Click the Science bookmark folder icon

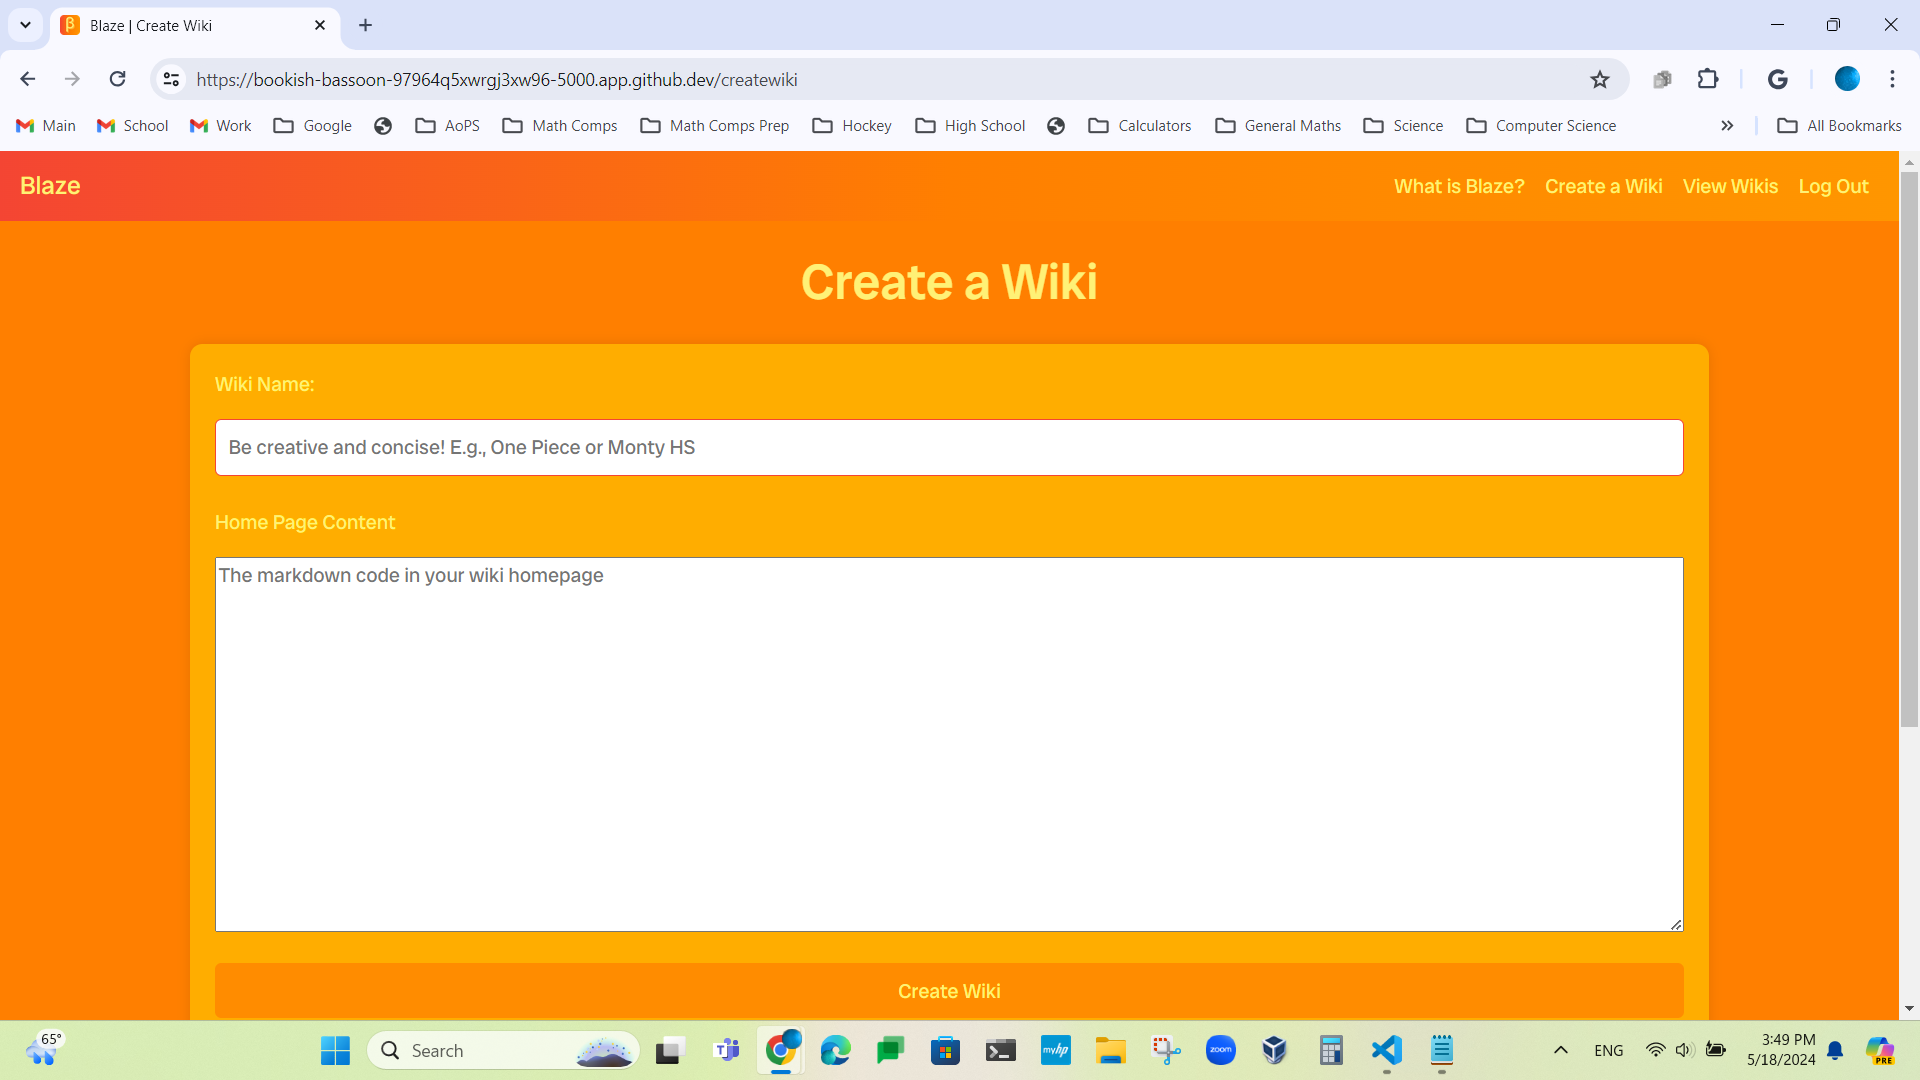tap(1373, 125)
